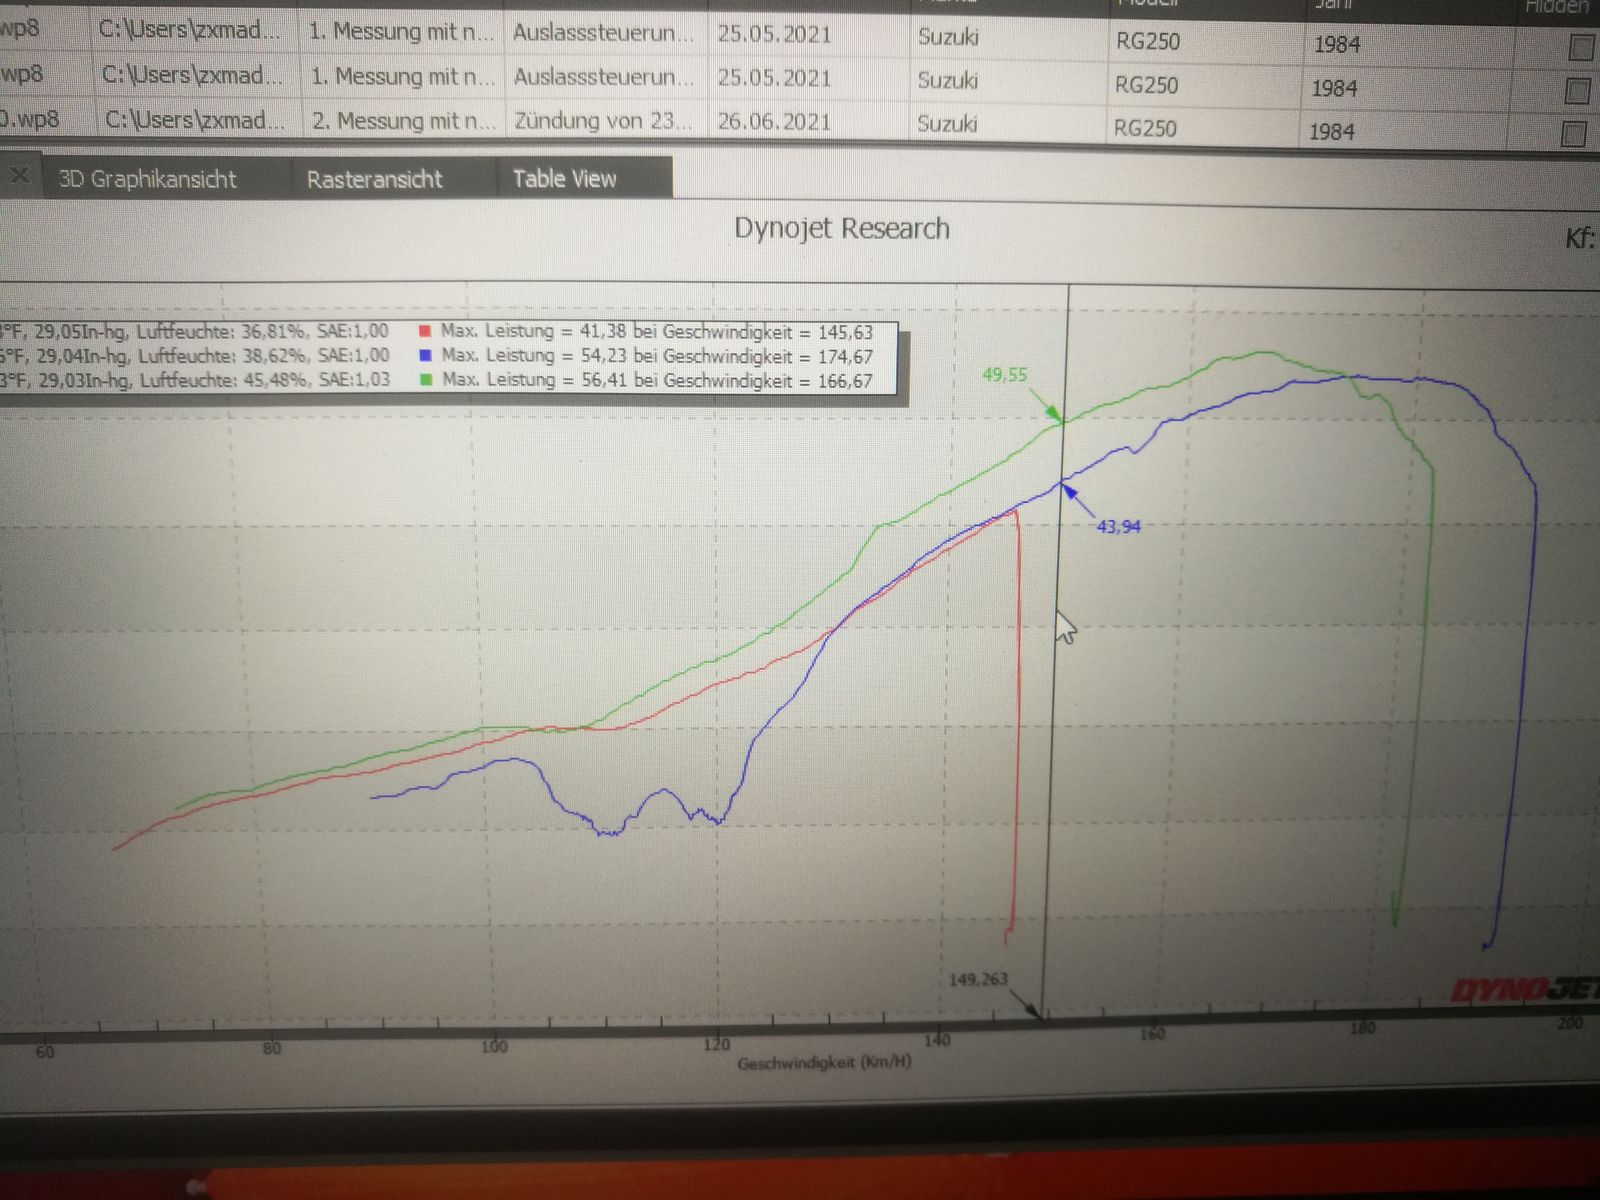Open the Rasteransicht tab
This screenshot has height=1200, width=1600.
[374, 180]
